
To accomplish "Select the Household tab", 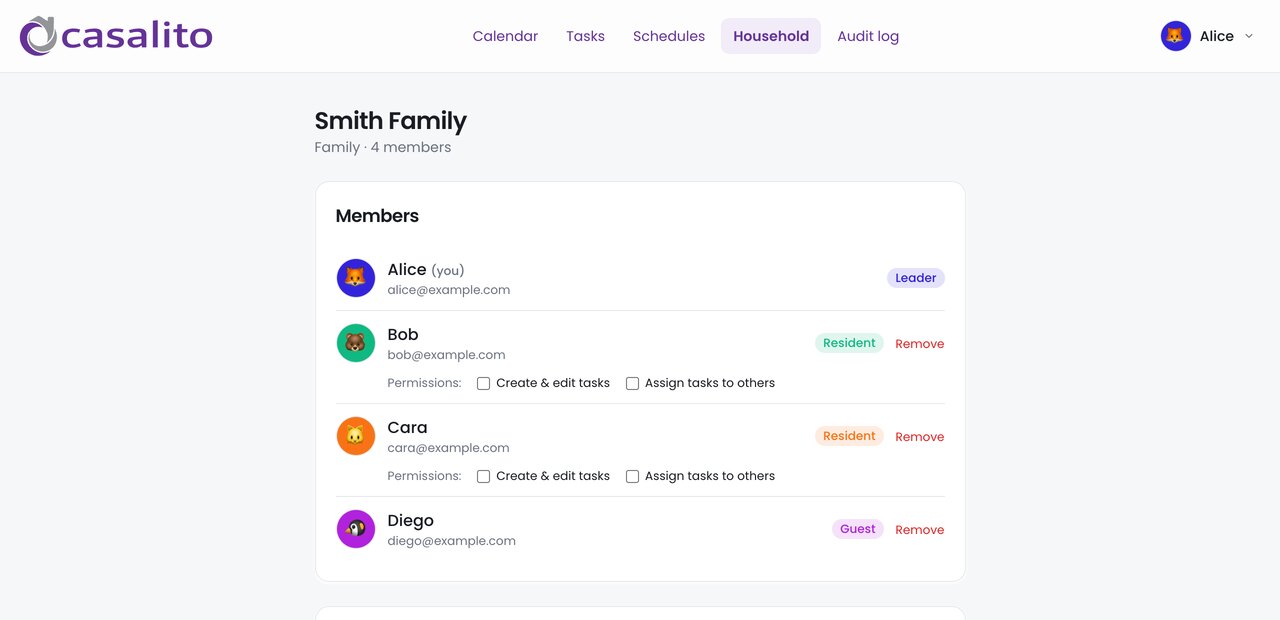I will [771, 36].
